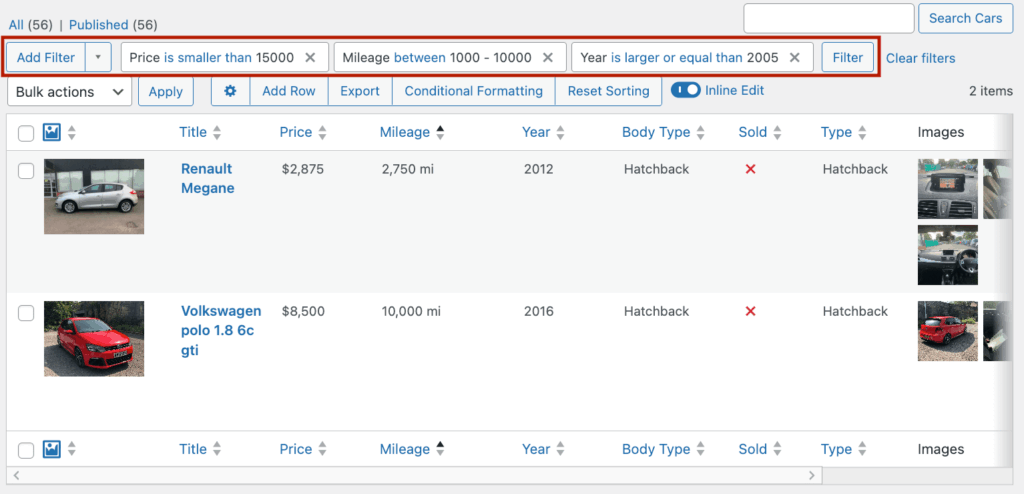Viewport: 1024px width, 494px height.
Task: Click the Clear filters link
Action: 920,58
